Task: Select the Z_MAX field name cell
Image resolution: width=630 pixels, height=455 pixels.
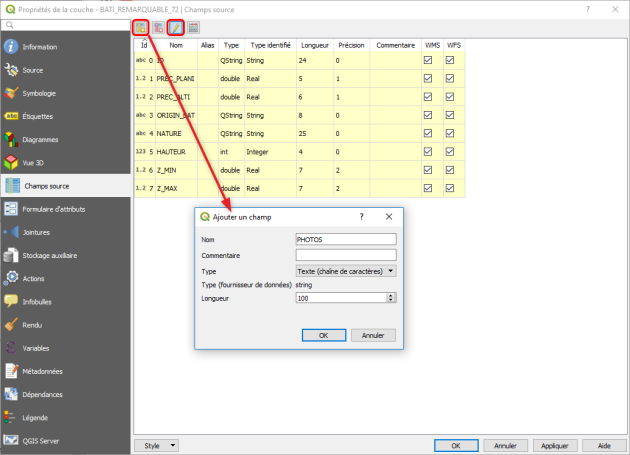Action: click(176, 189)
